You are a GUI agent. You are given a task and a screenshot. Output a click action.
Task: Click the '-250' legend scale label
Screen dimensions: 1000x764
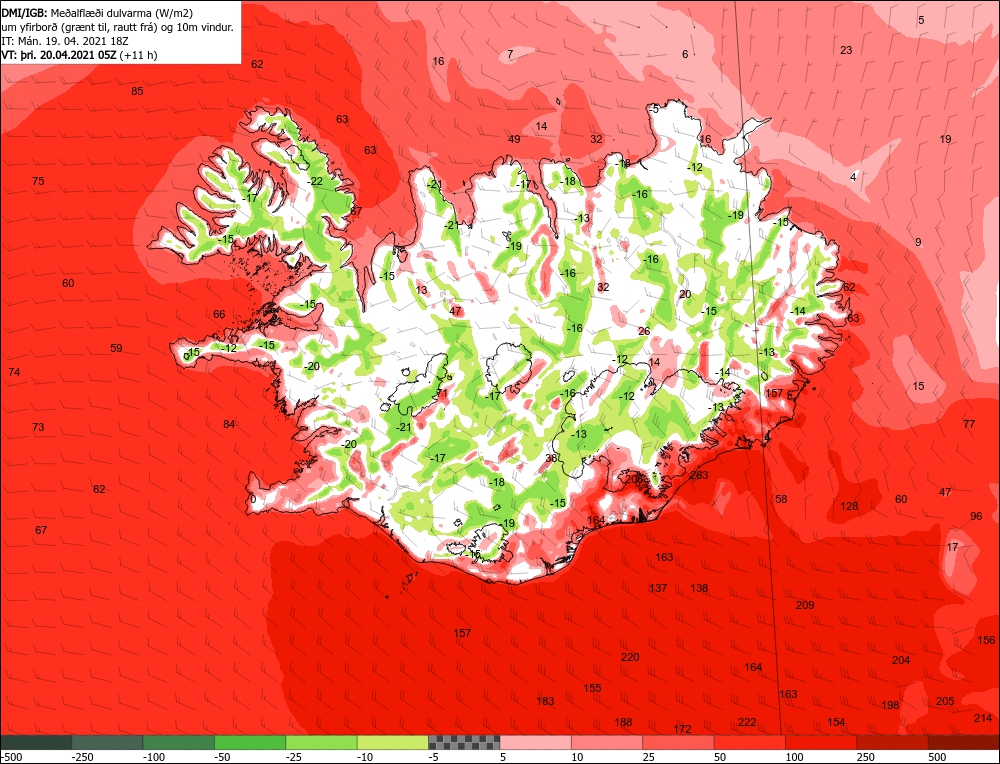click(x=83, y=757)
